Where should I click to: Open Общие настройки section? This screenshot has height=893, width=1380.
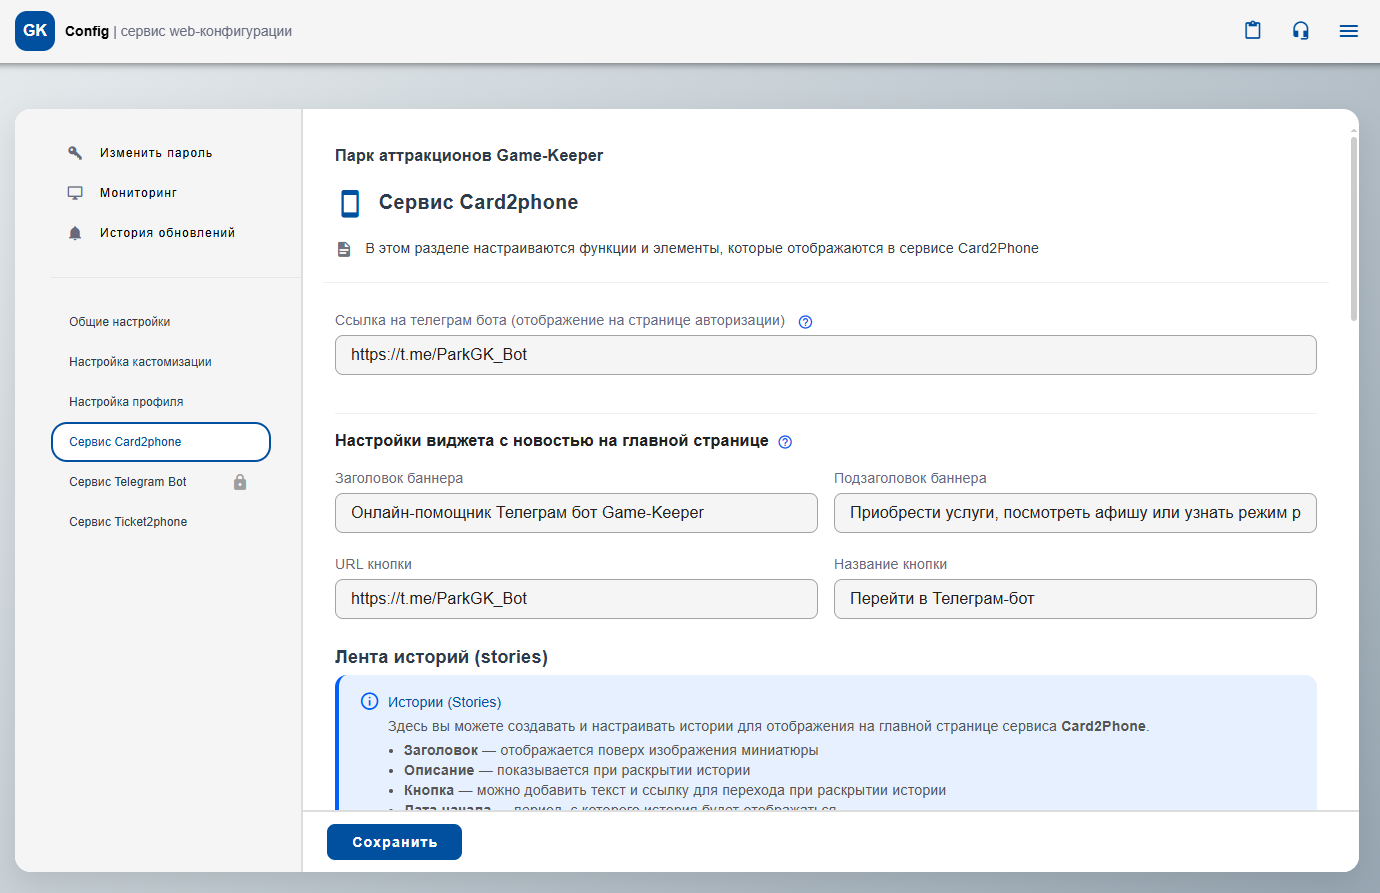(119, 322)
